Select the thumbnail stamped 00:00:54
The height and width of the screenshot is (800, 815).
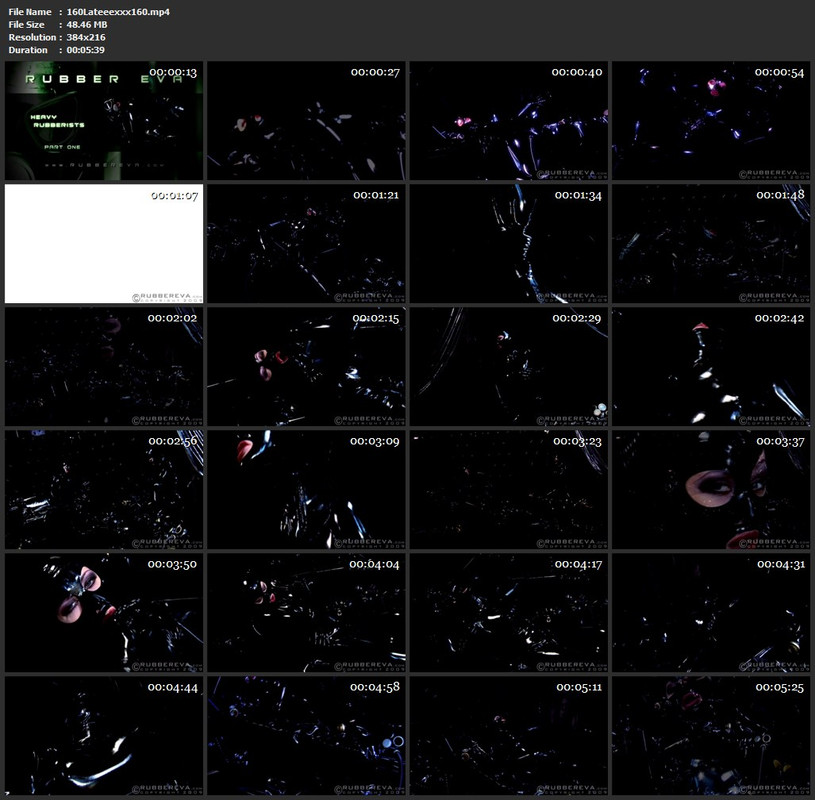(711, 121)
